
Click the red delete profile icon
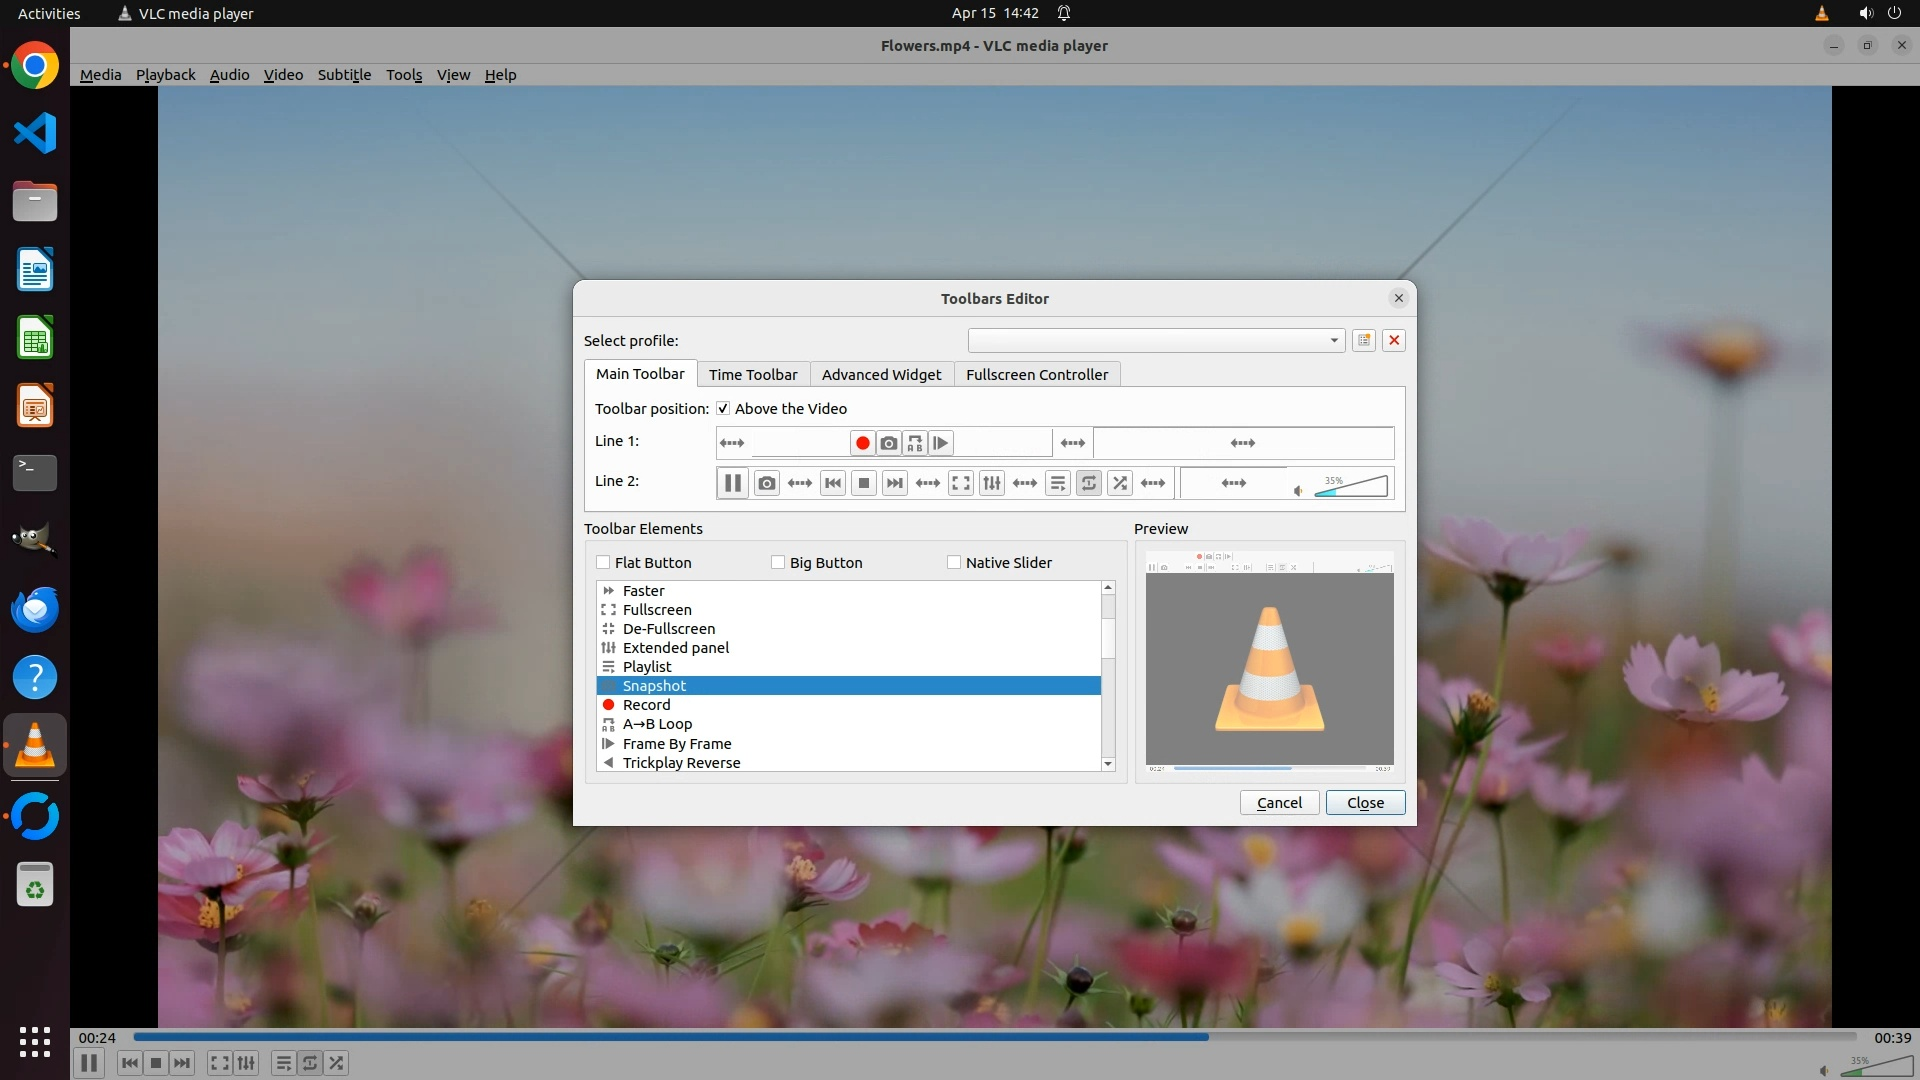click(x=1394, y=341)
